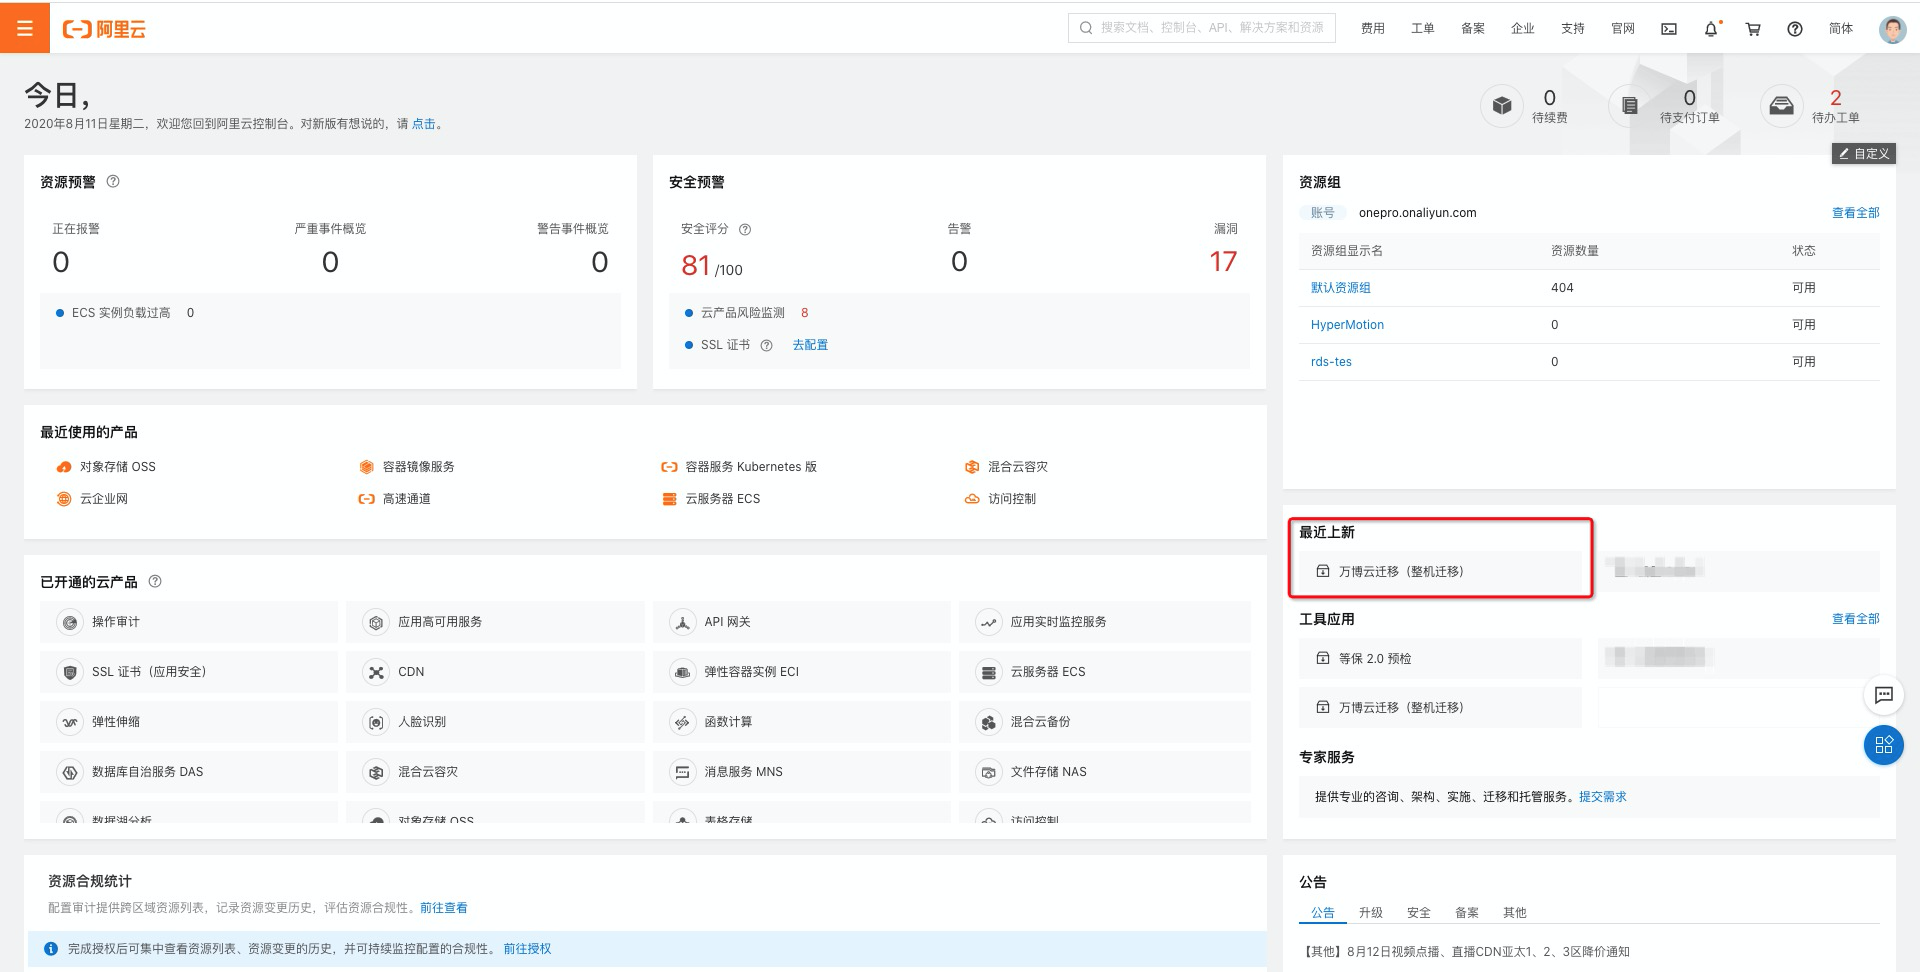This screenshot has width=1920, height=972.
Task: Open the rds-tes resource group
Action: [x=1331, y=362]
